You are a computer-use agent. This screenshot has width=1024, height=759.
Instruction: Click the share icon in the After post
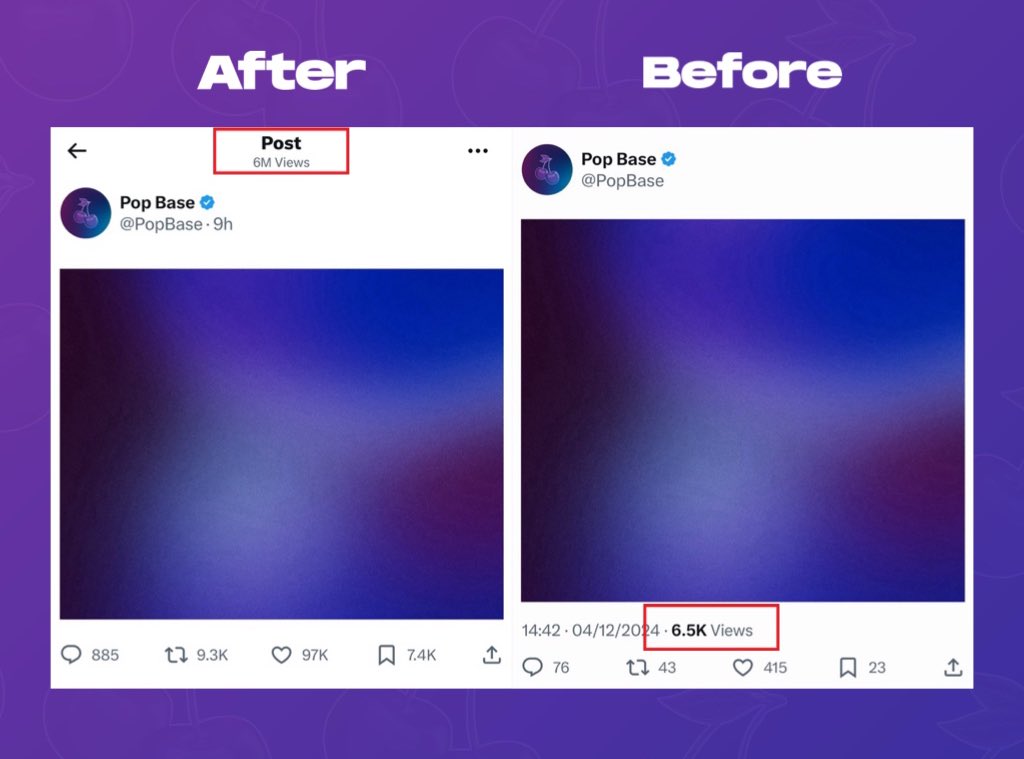(492, 654)
